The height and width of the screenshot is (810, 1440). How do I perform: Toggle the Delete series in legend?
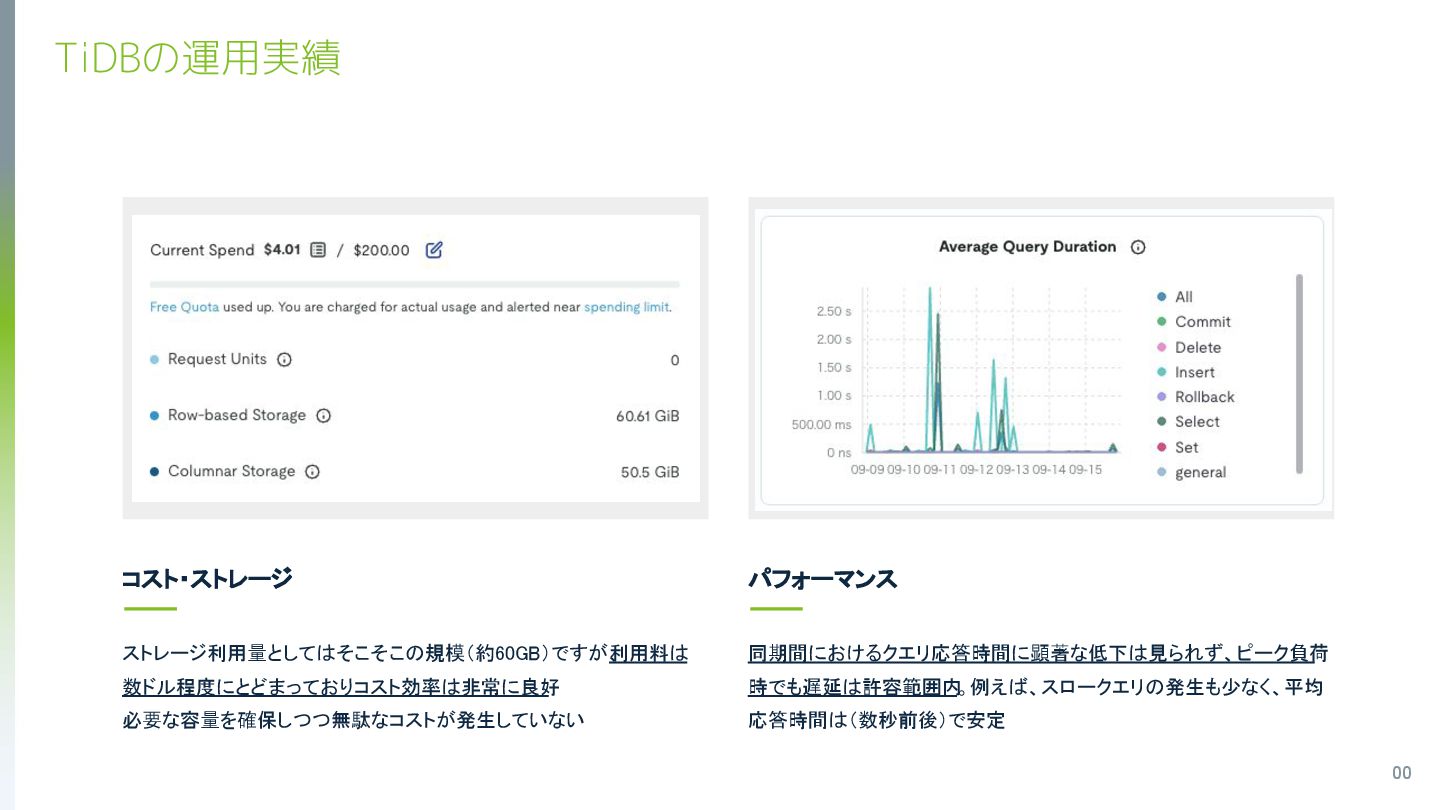(x=1189, y=348)
